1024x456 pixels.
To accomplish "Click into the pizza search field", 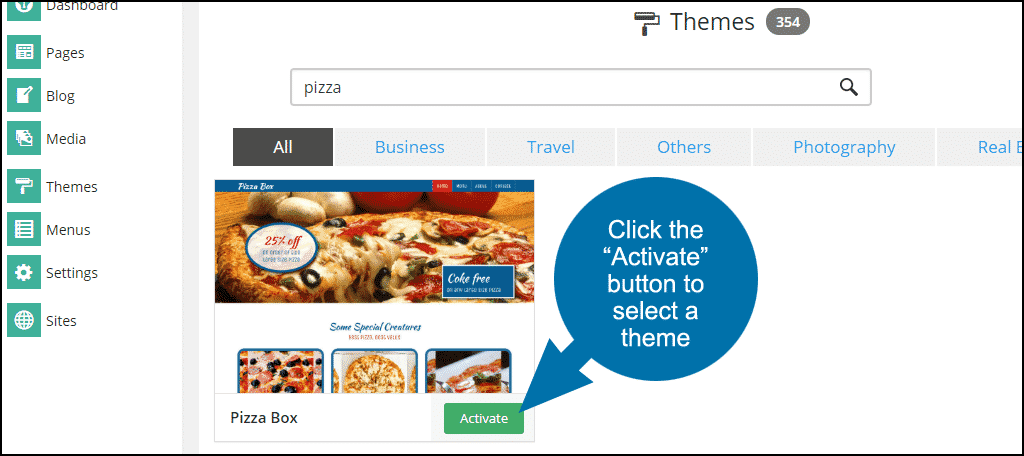I will click(581, 87).
